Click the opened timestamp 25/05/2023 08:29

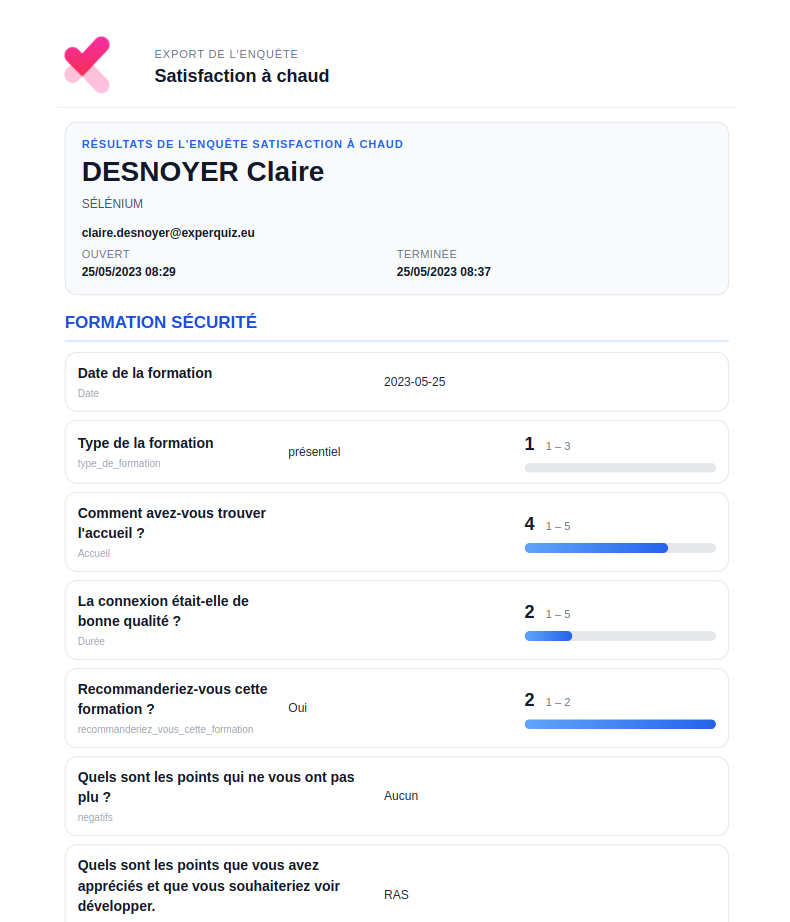tap(129, 272)
